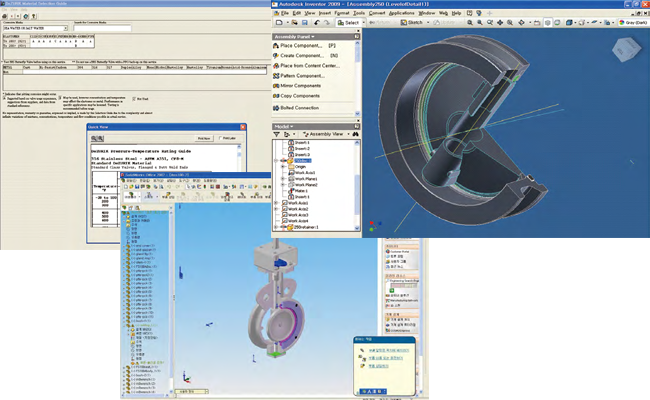Image resolution: width=650 pixels, height=400 pixels.
Task: Open the Tools menu in Inventor
Action: (359, 13)
